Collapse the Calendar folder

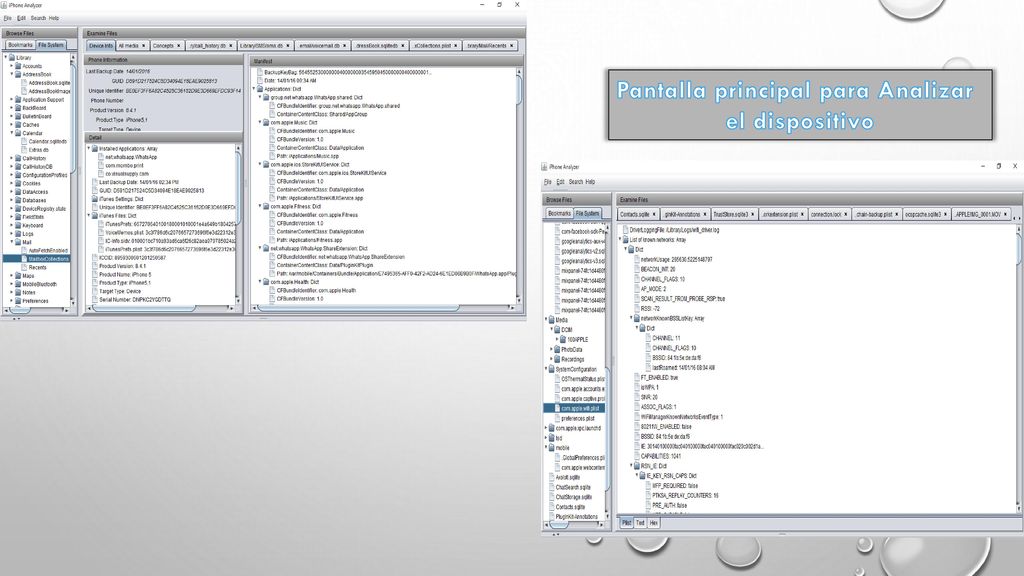(11, 133)
